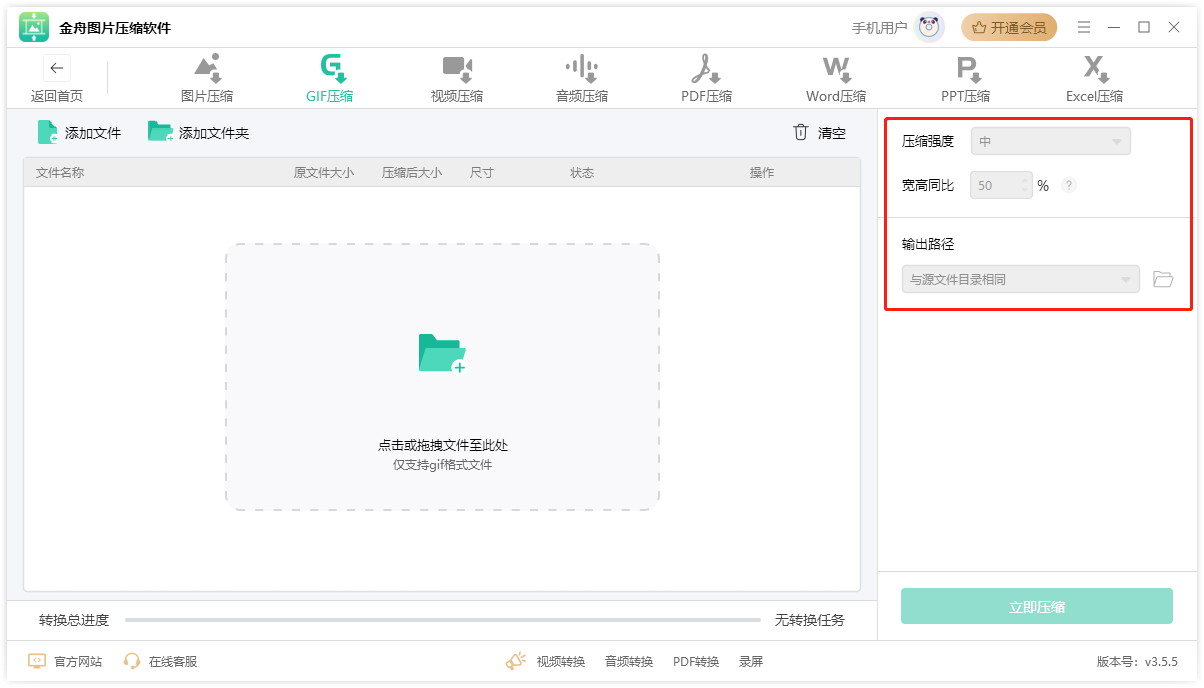The height and width of the screenshot is (688, 1204).
Task: Adjust the 宽高同比 percentage value
Action: click(x=1000, y=185)
